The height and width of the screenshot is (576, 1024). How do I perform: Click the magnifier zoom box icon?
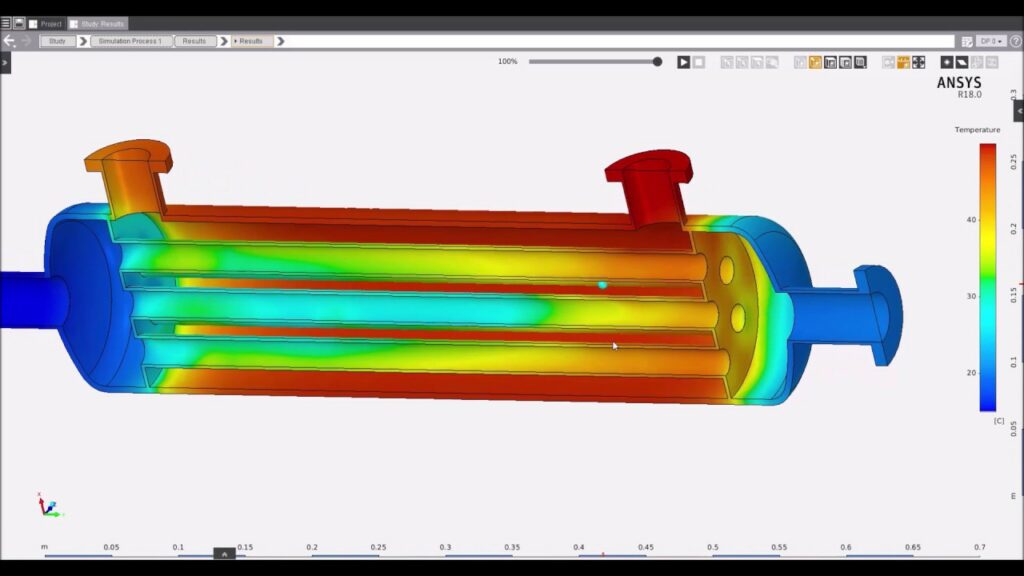click(x=860, y=62)
